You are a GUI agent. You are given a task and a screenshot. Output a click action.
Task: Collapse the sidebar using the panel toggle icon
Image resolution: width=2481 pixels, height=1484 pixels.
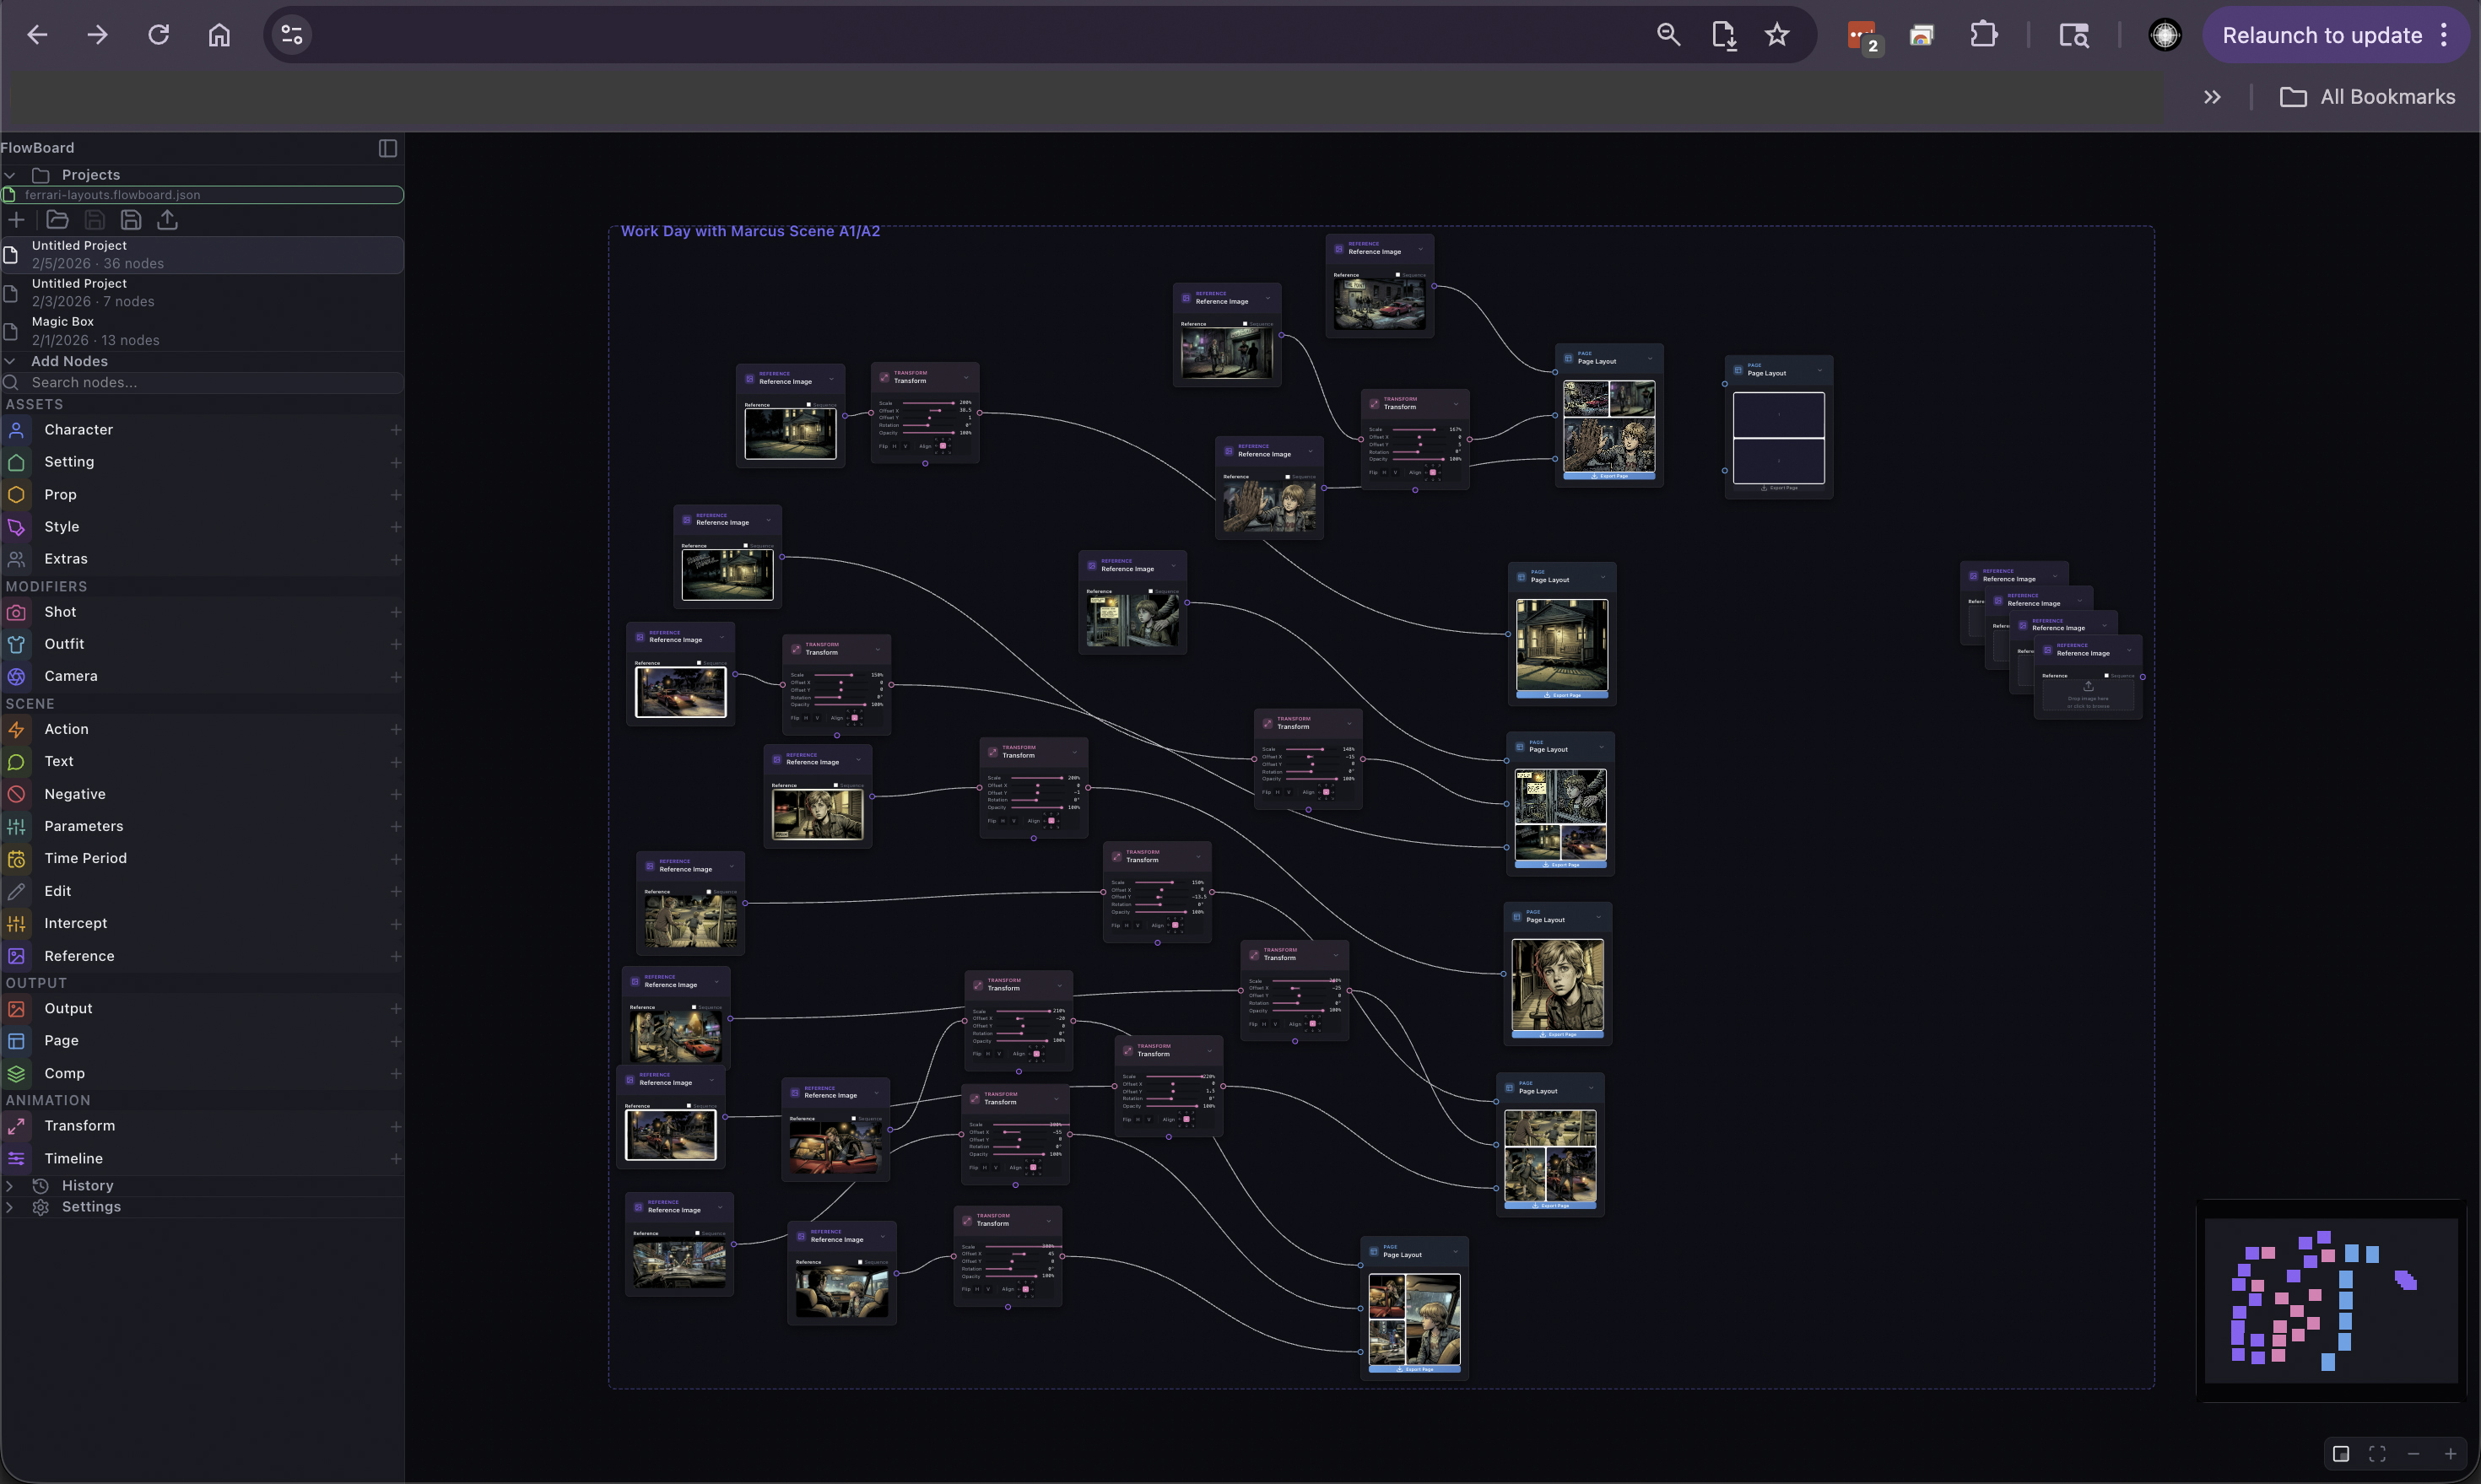tap(388, 148)
